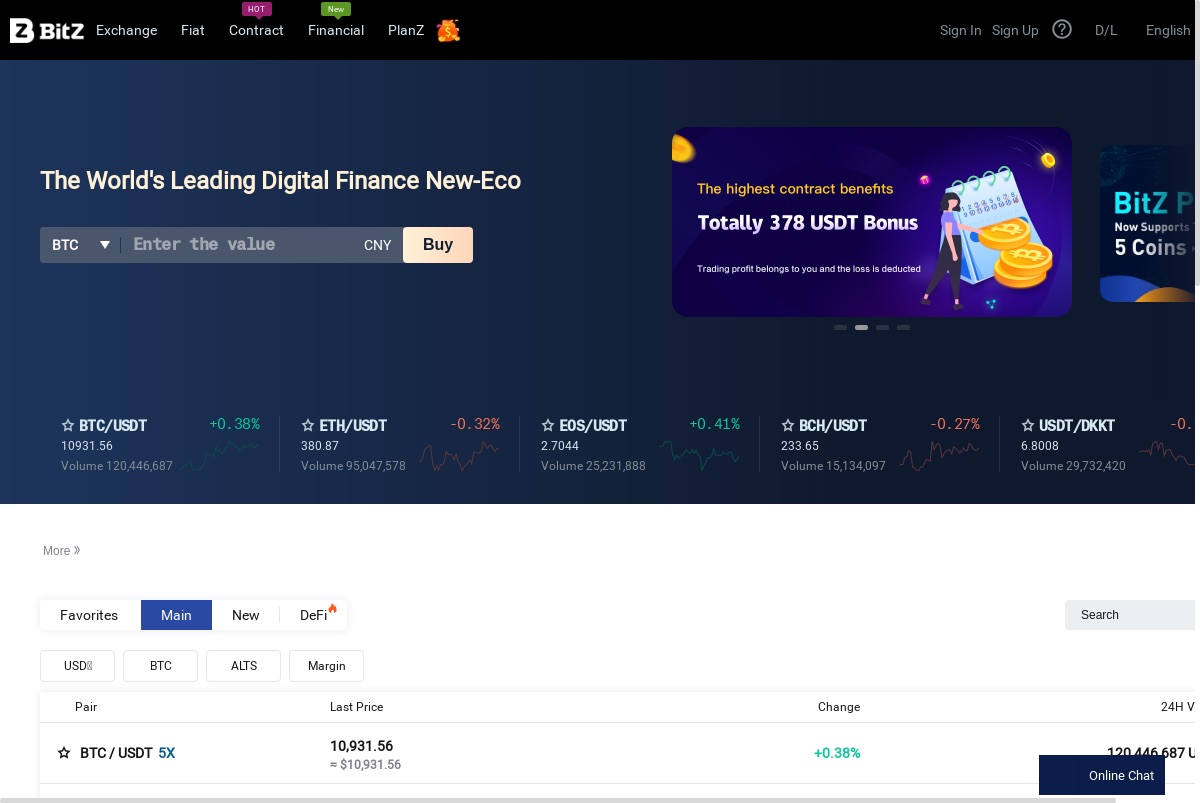Switch to the DeFi tab
Image resolution: width=1200 pixels, height=803 pixels.
[x=314, y=615]
